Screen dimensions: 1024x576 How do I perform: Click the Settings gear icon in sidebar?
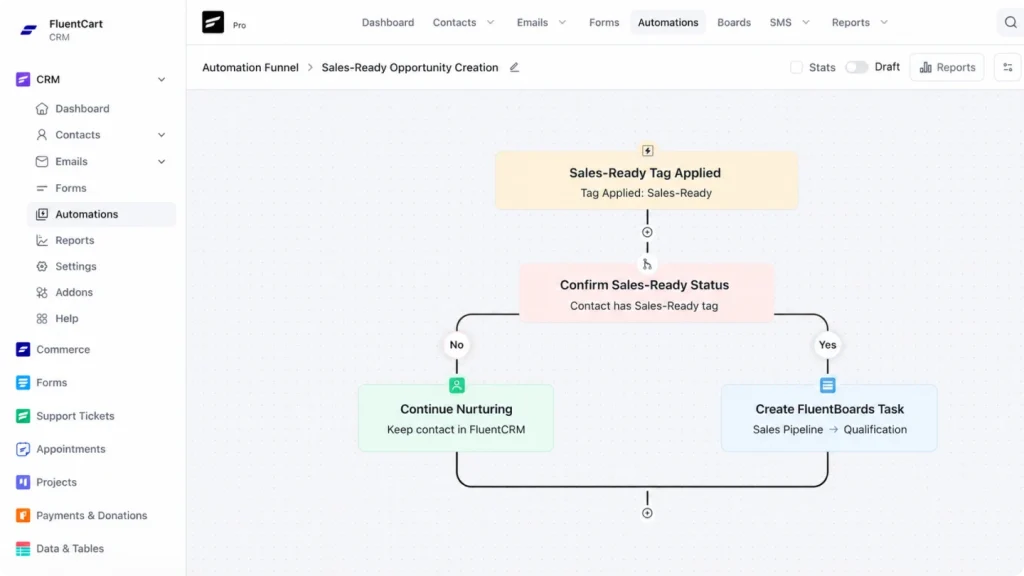[x=42, y=266]
